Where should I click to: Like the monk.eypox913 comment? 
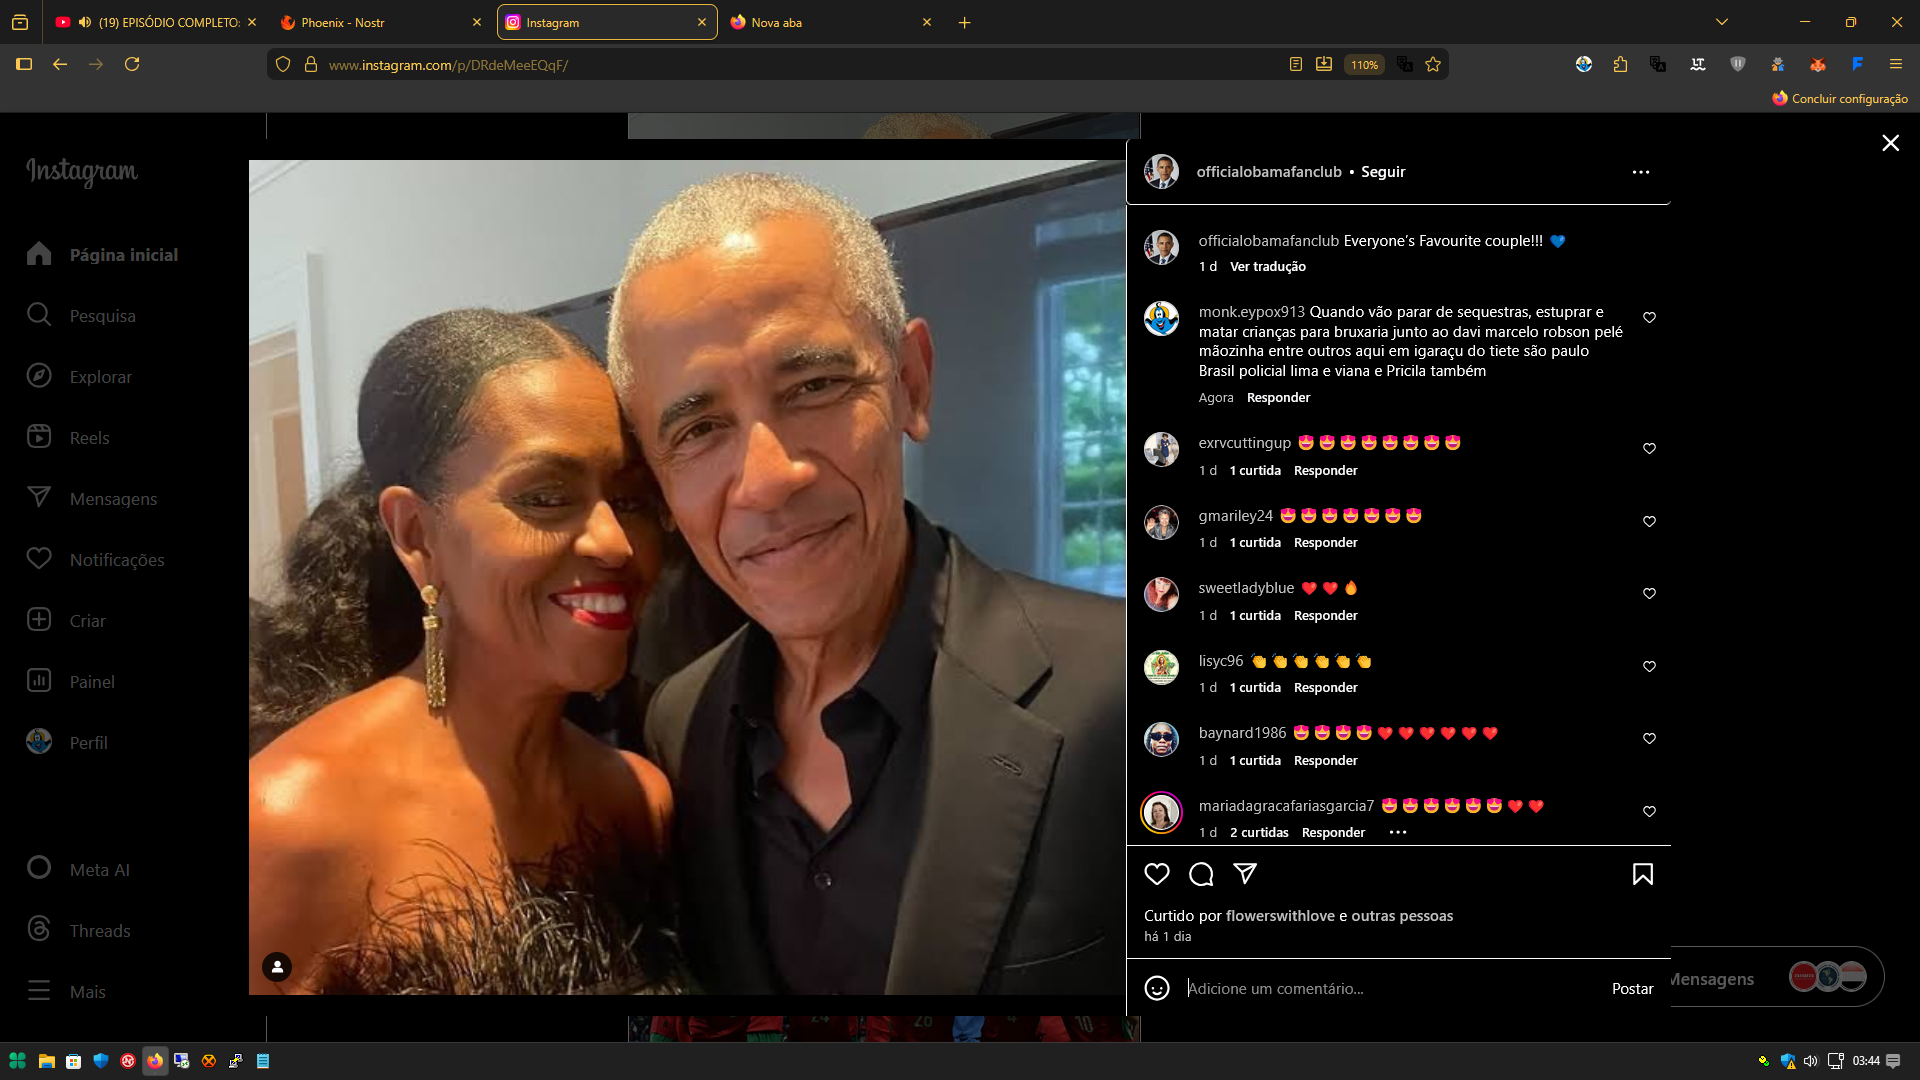(1649, 317)
